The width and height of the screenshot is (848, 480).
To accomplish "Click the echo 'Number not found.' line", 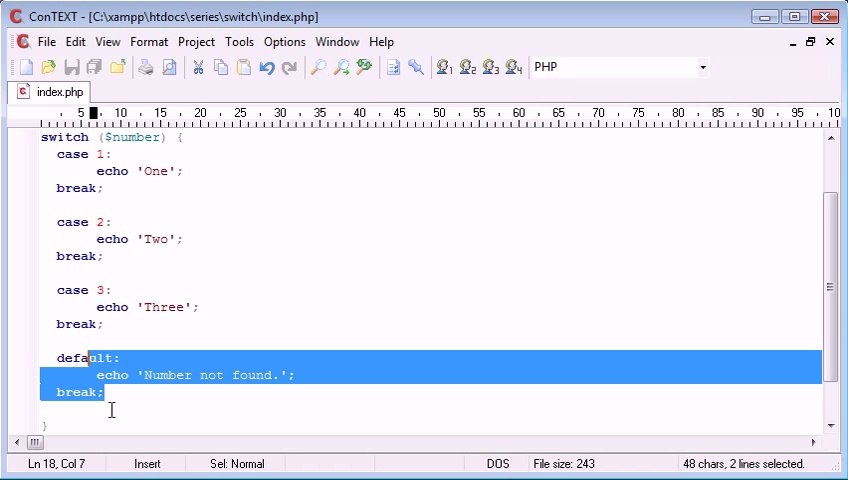I will (195, 375).
